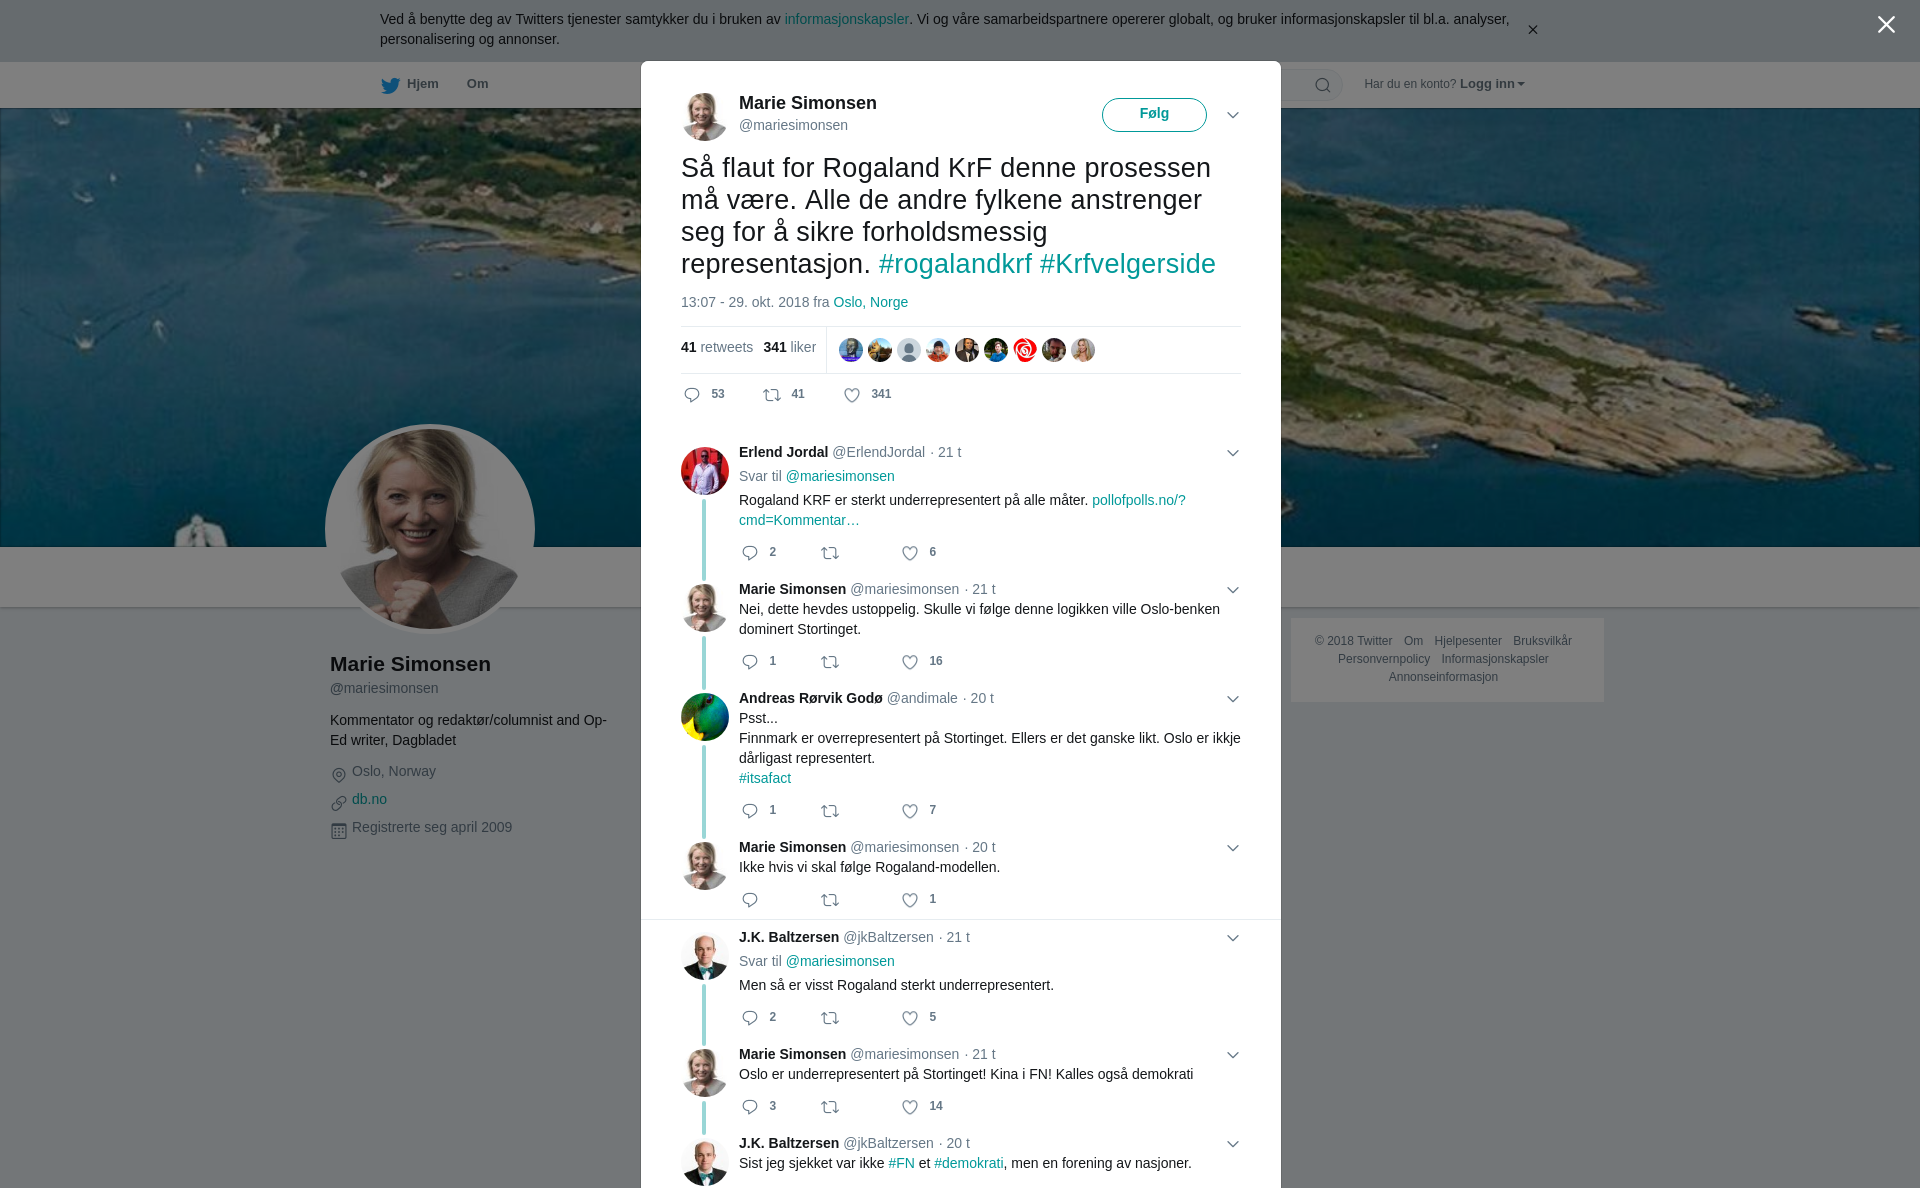Open the #rogalandkrf hashtag link

955,264
